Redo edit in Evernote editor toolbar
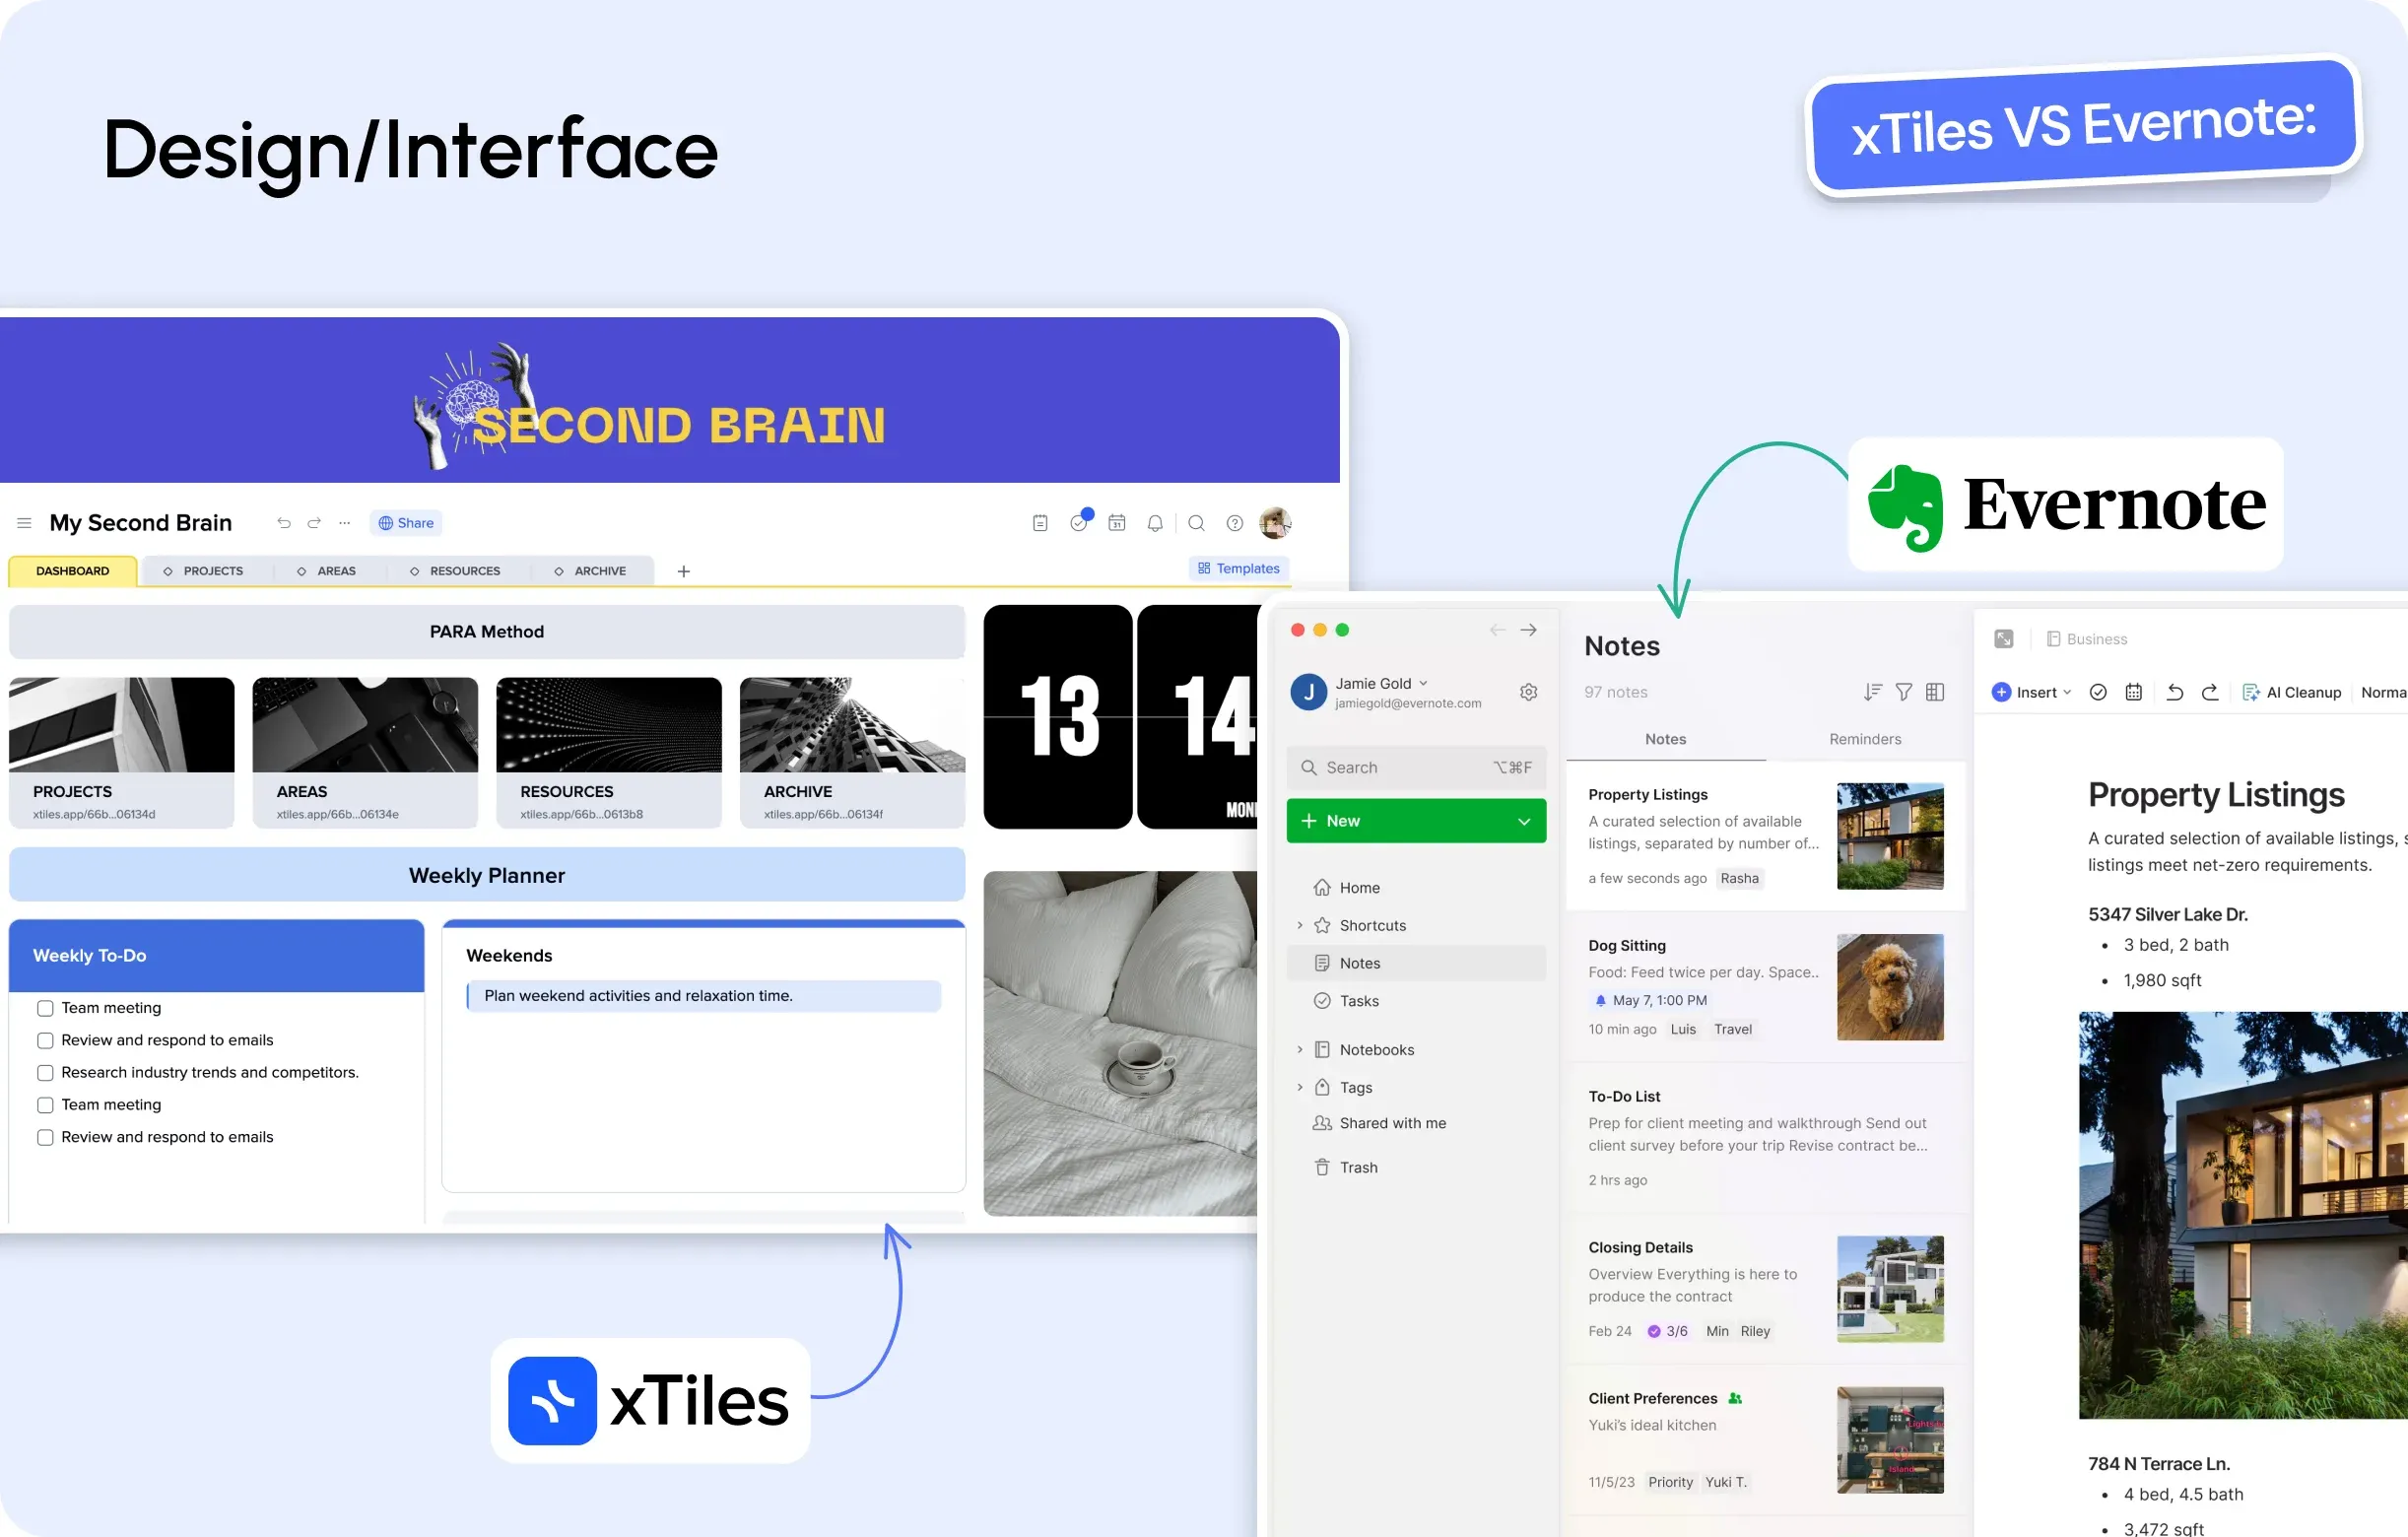This screenshot has height=1537, width=2408. [2210, 692]
